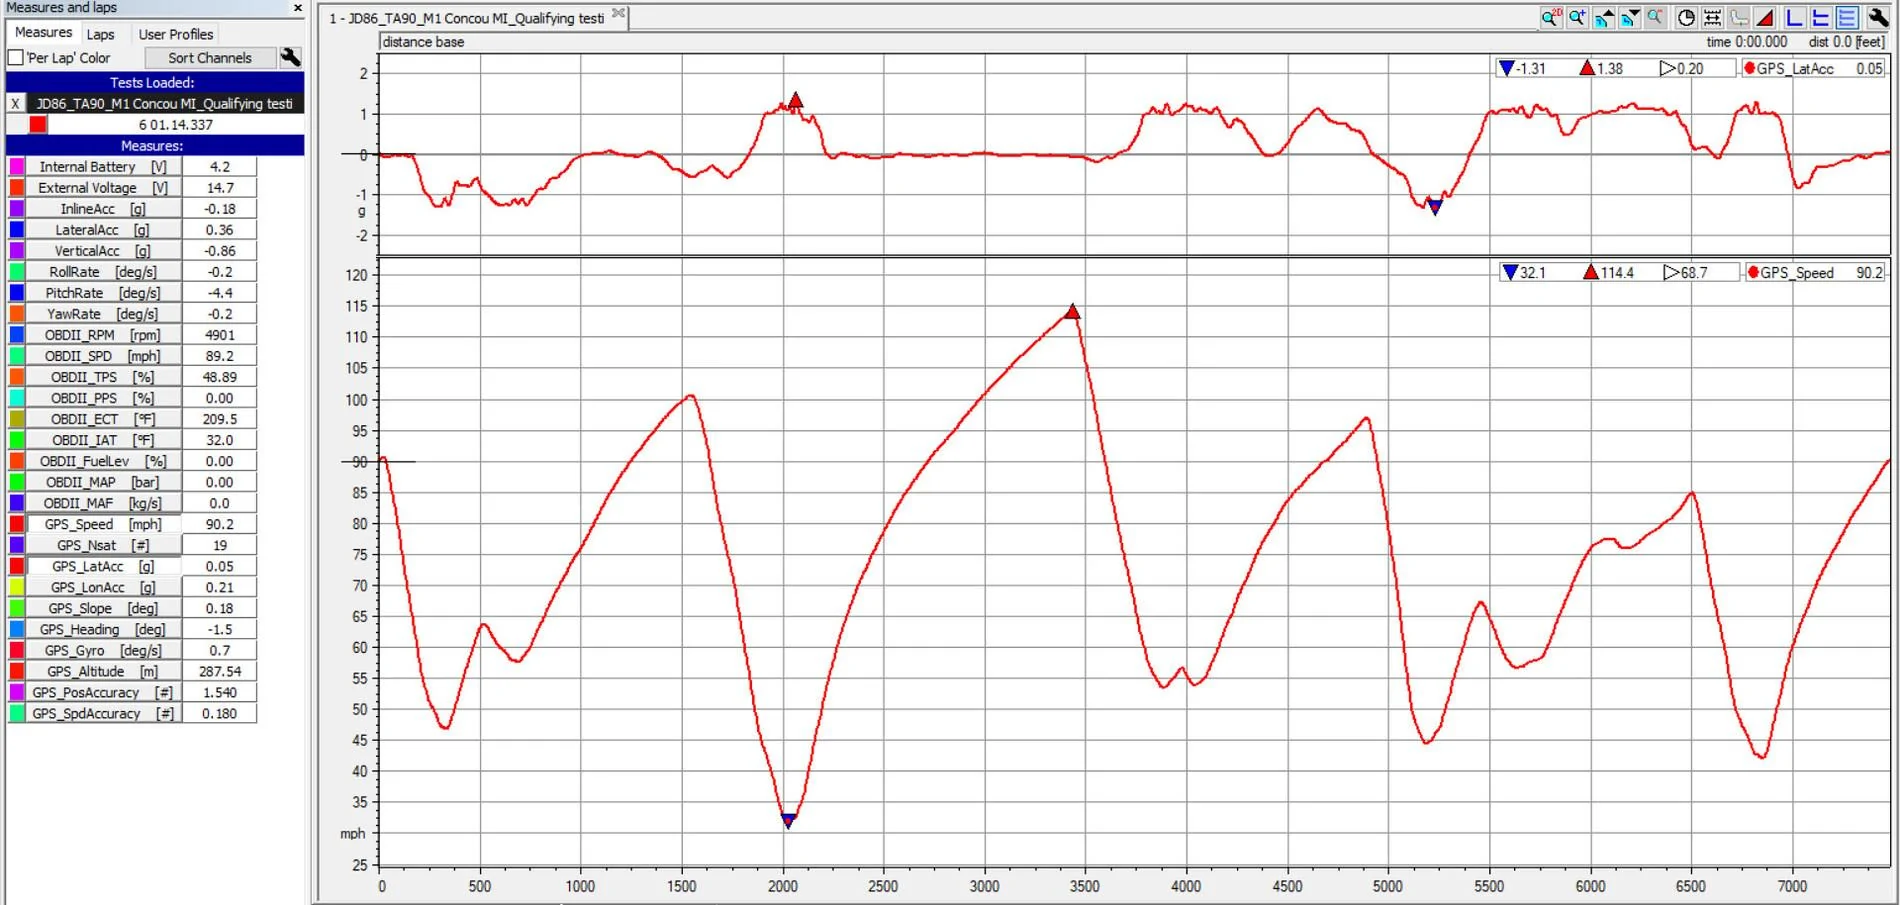Enable the 'Per Lap' Color checkbox
This screenshot has height=905, width=1900.
point(16,58)
